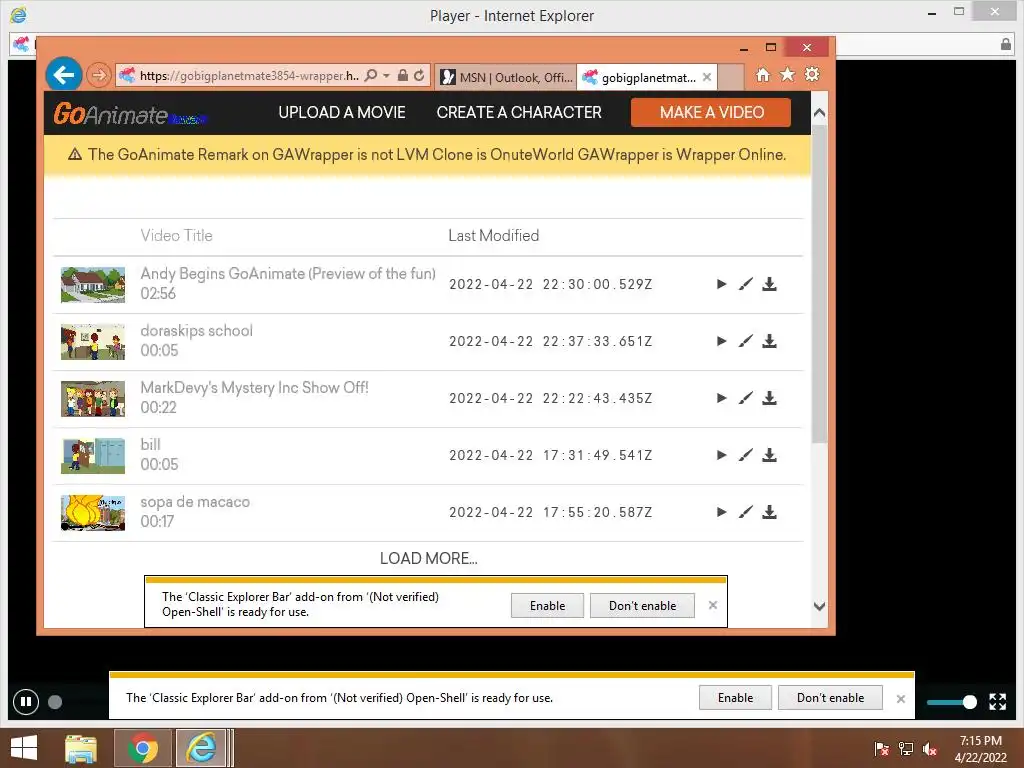The image size is (1024, 768).
Task: Click the page scroll down arrow
Action: tap(820, 607)
